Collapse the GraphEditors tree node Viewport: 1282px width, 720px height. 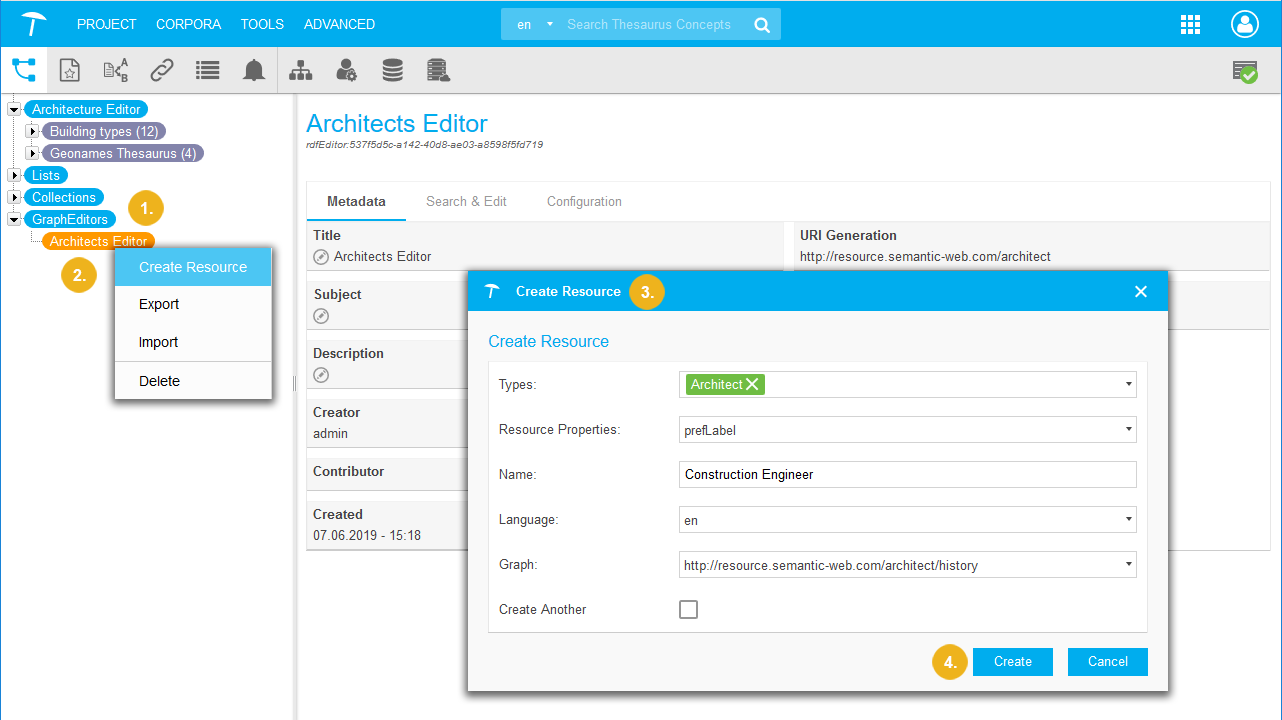14,219
